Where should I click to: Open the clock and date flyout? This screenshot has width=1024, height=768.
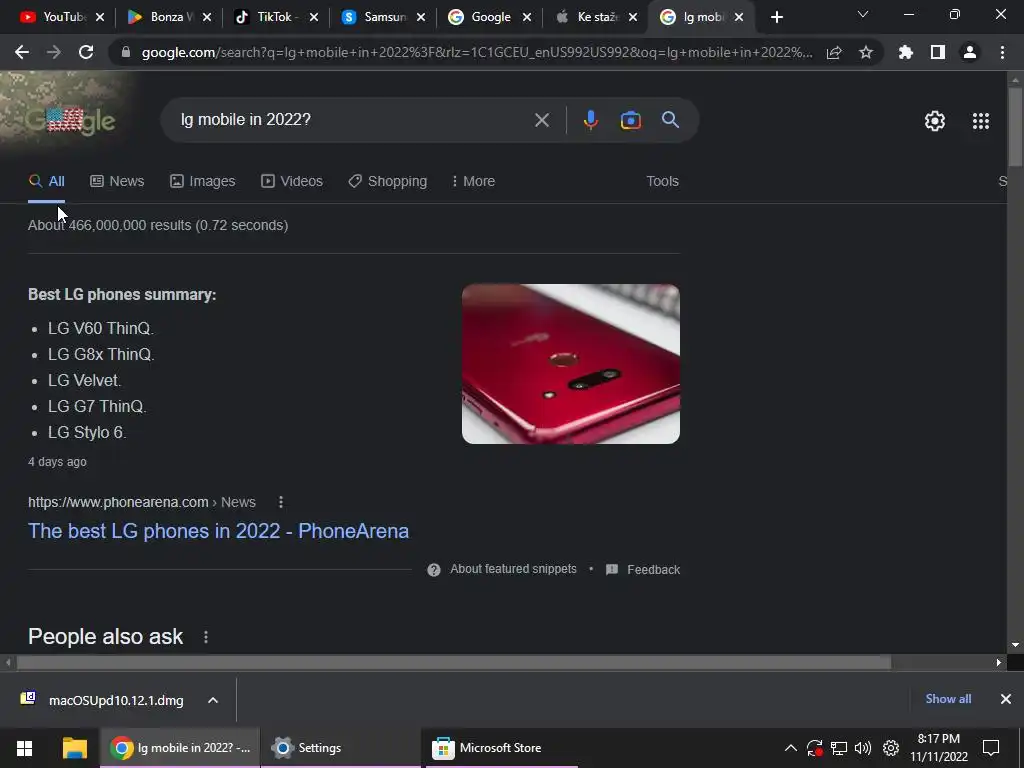coord(938,748)
